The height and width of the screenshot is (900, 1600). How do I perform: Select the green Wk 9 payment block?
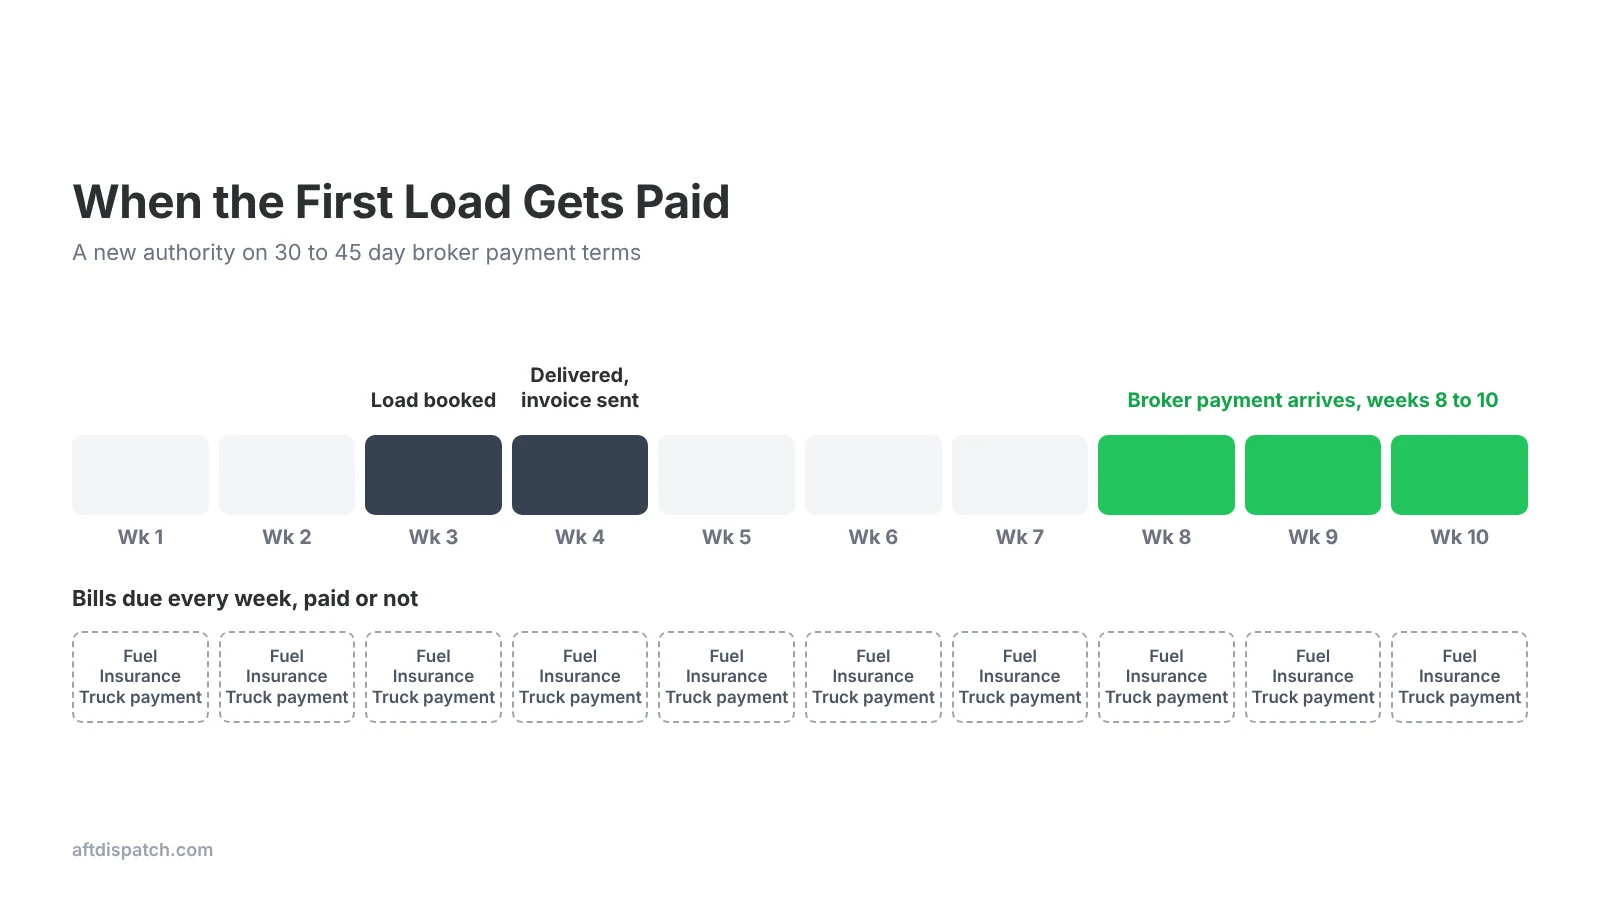pyautogui.click(x=1313, y=475)
